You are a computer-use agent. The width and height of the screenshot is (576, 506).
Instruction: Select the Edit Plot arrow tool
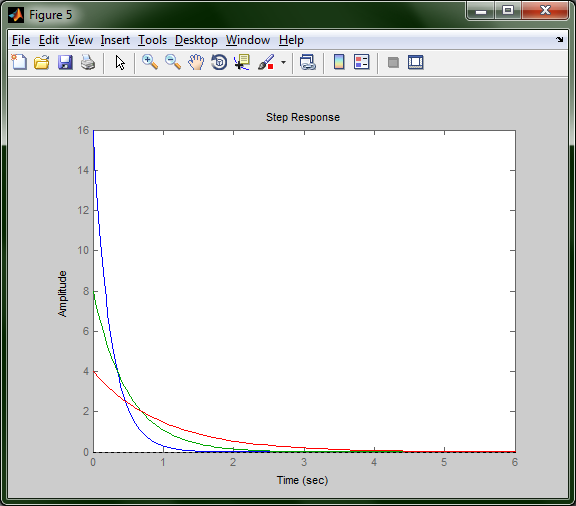(120, 62)
